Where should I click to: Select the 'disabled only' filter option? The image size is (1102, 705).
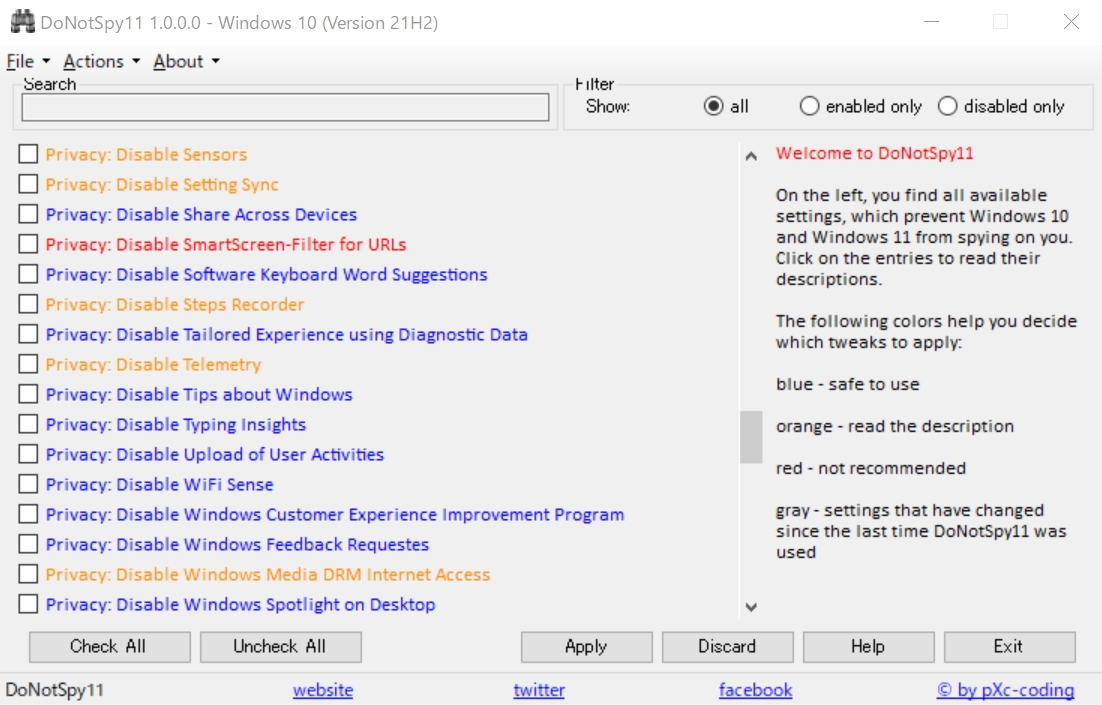point(947,106)
